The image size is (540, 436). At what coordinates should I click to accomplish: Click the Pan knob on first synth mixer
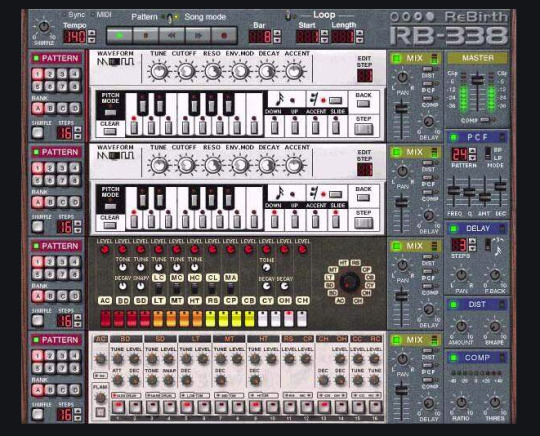coord(403,78)
